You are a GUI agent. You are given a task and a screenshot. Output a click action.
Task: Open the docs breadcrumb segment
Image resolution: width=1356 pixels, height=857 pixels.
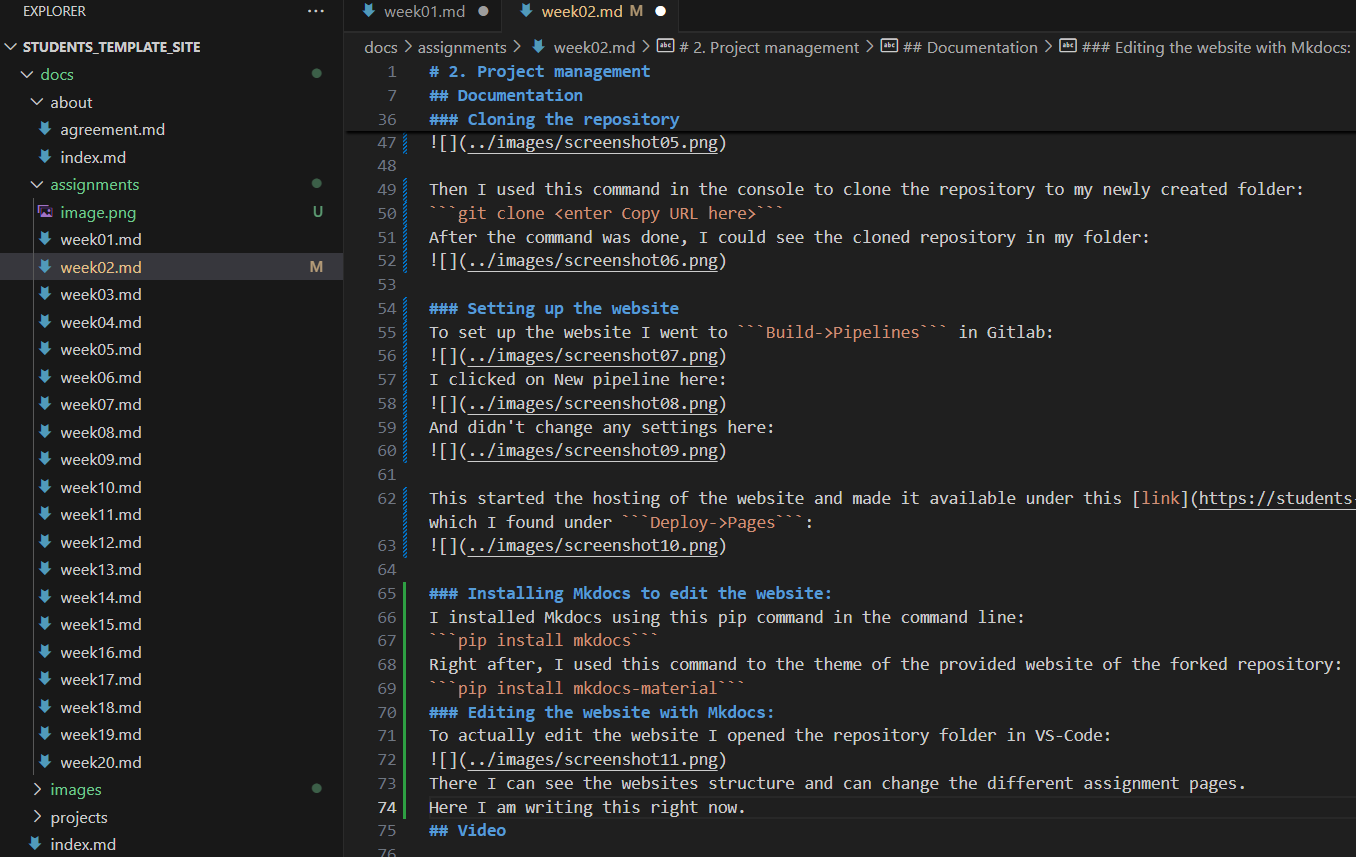[x=381, y=47]
